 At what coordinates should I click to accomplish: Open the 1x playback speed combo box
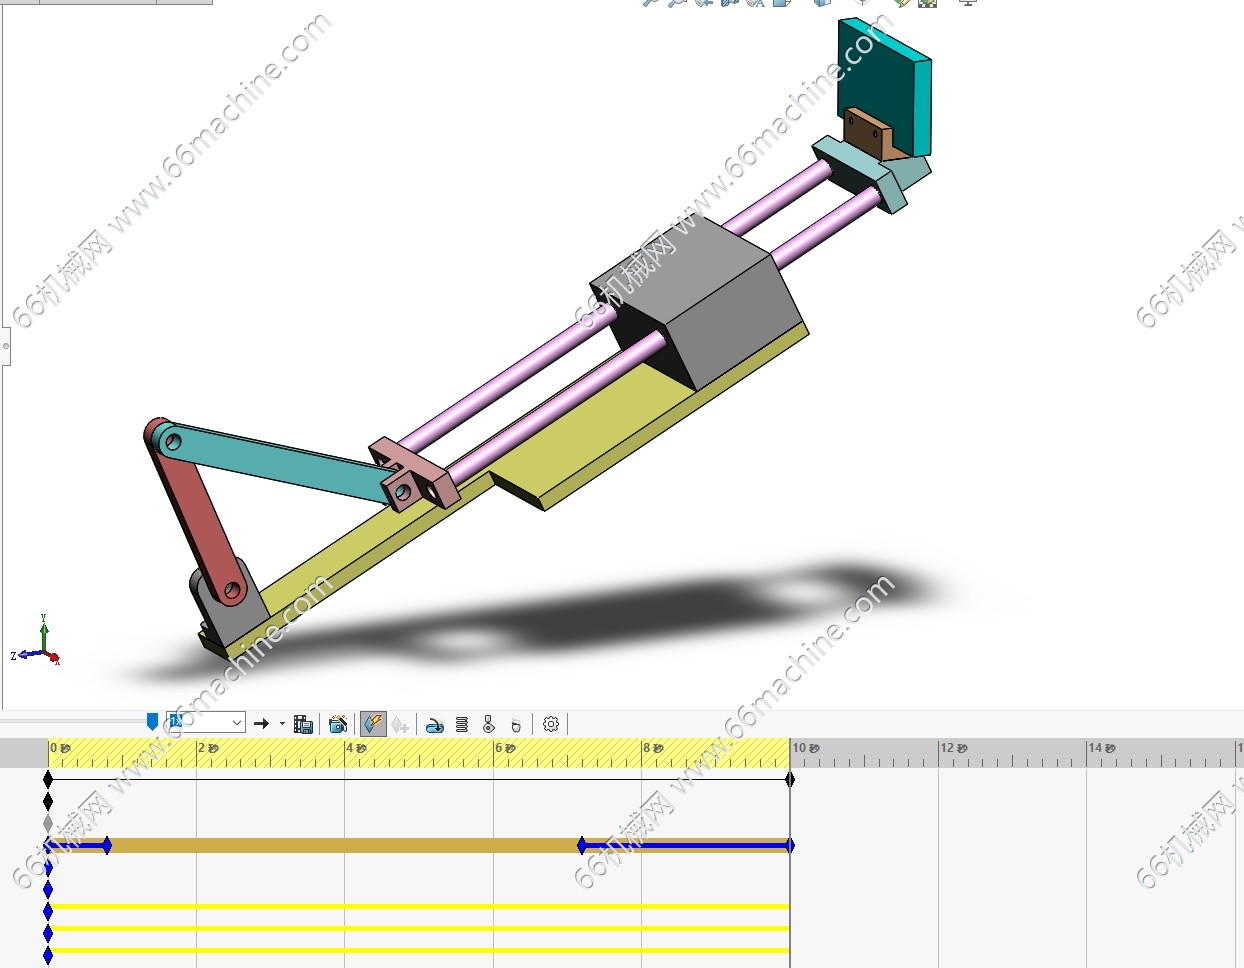tap(206, 723)
